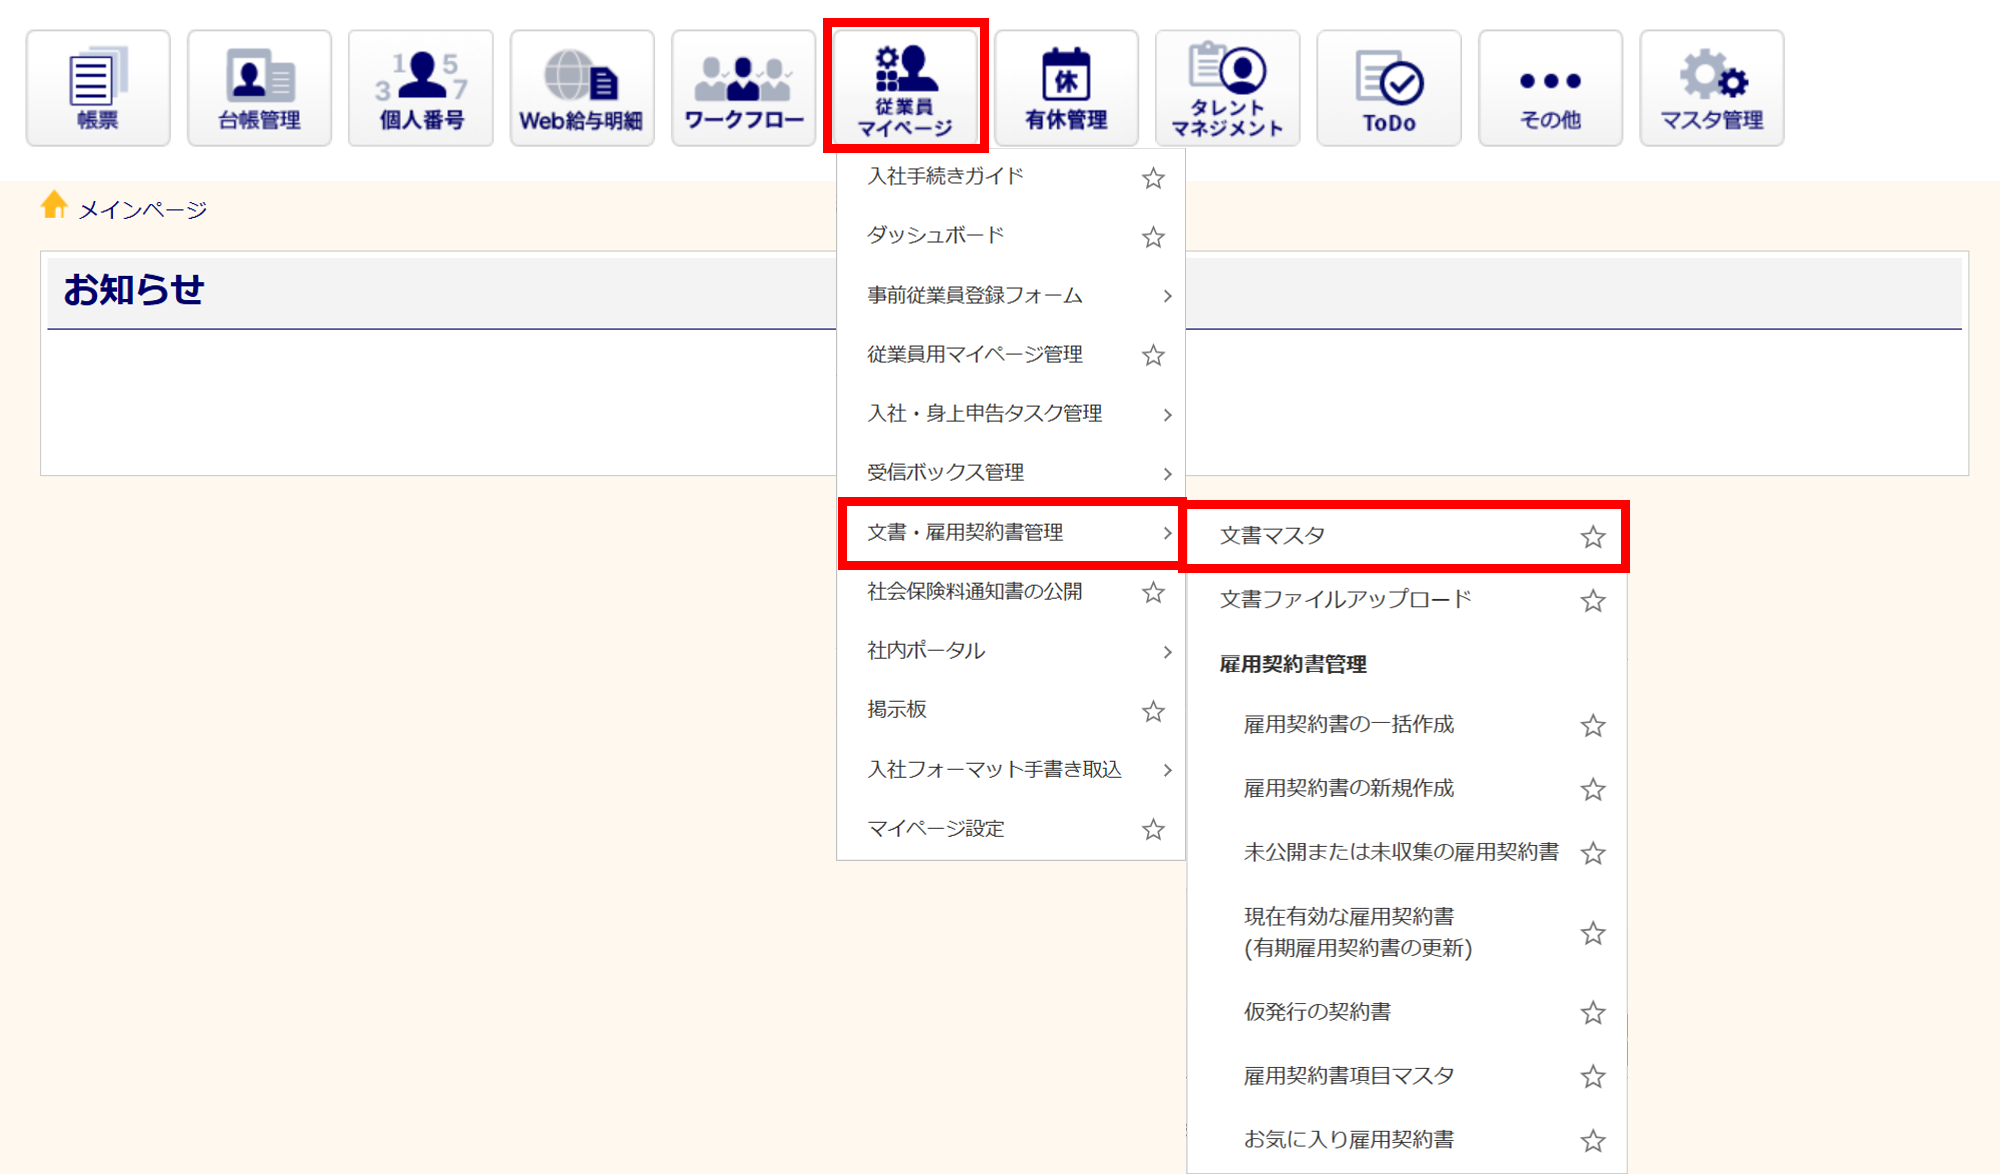Open the その他 more options button

coord(1550,88)
